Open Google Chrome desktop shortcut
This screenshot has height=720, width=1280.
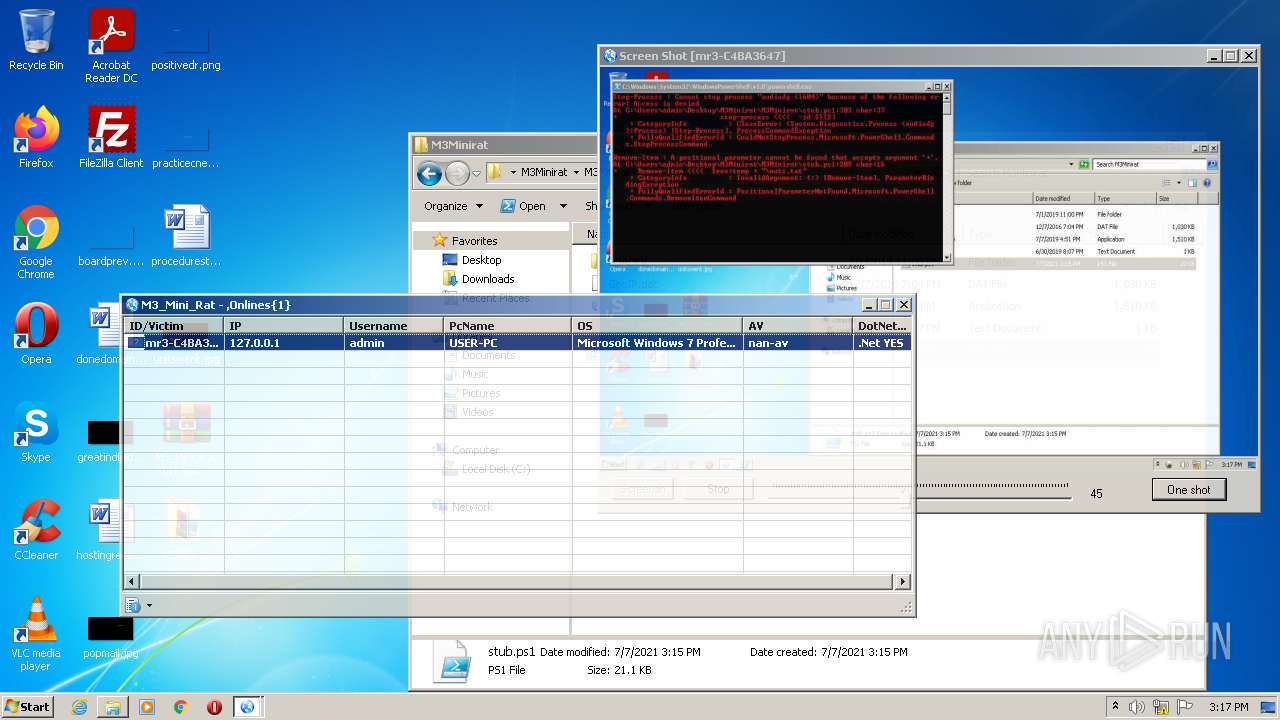36,243
